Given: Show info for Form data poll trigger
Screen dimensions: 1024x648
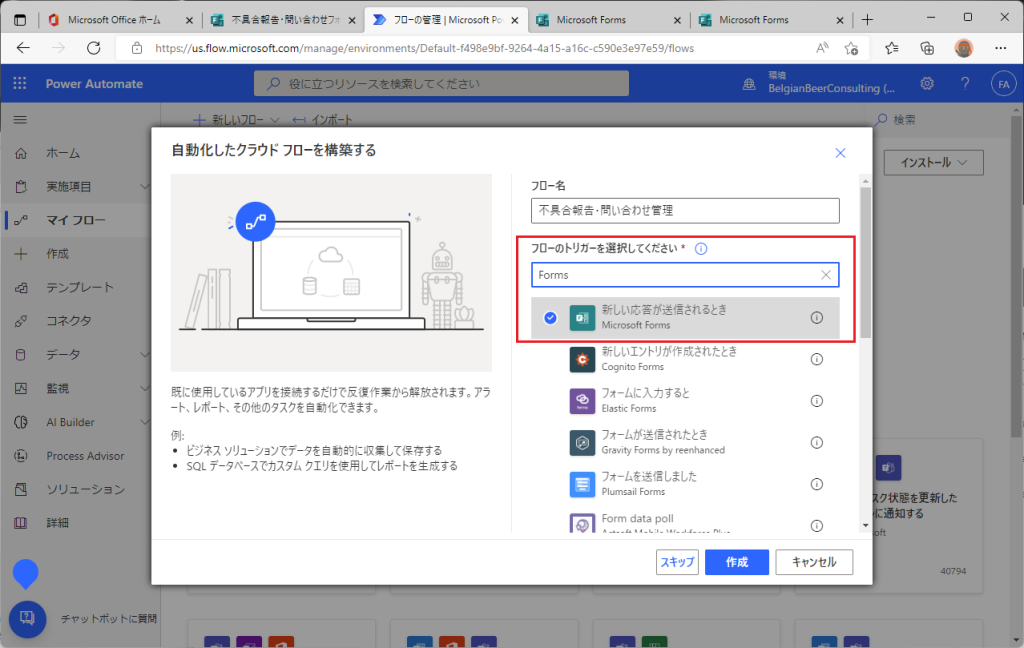Looking at the screenshot, I should (x=816, y=525).
